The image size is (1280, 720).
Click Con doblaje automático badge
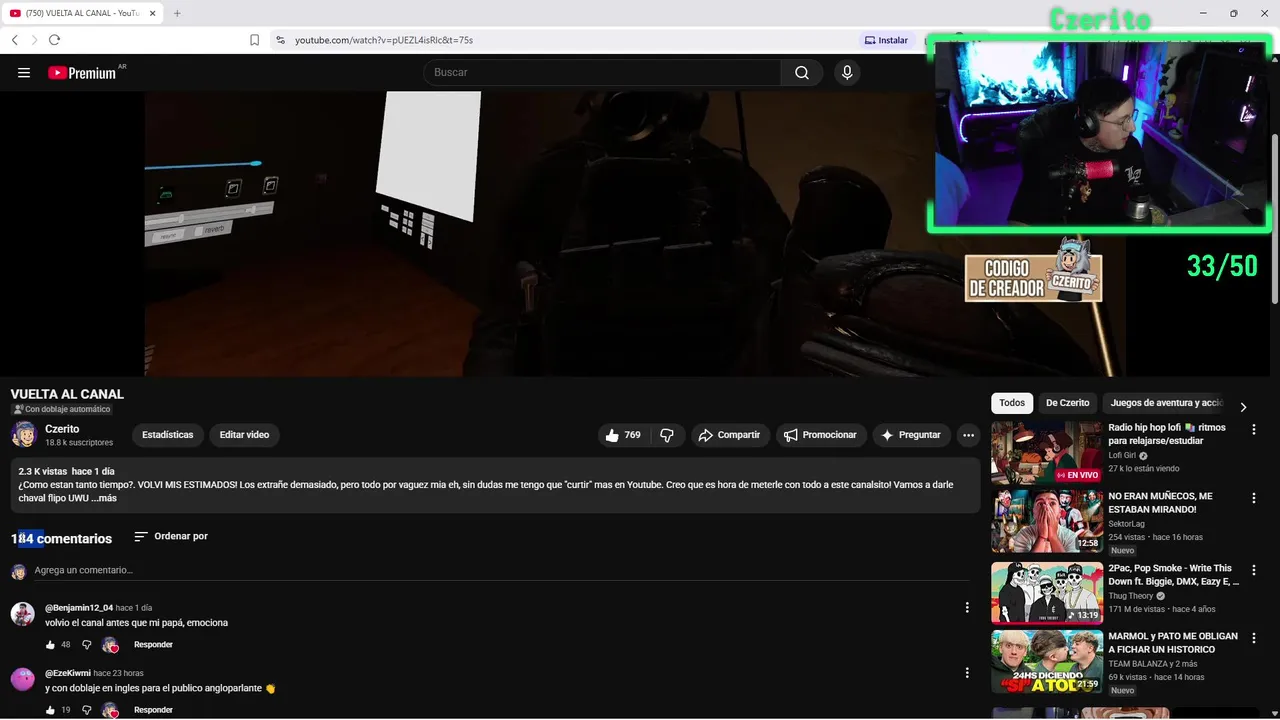(x=61, y=409)
